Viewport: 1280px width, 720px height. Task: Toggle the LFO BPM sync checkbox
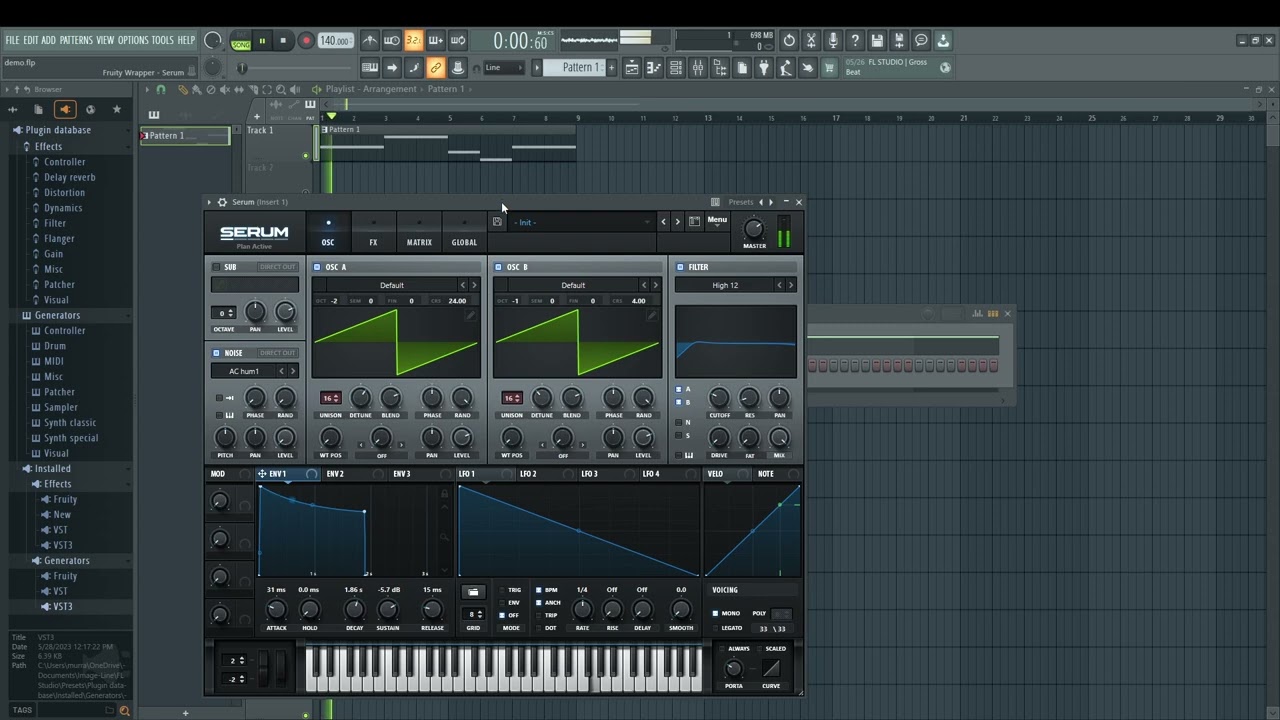pyautogui.click(x=539, y=590)
